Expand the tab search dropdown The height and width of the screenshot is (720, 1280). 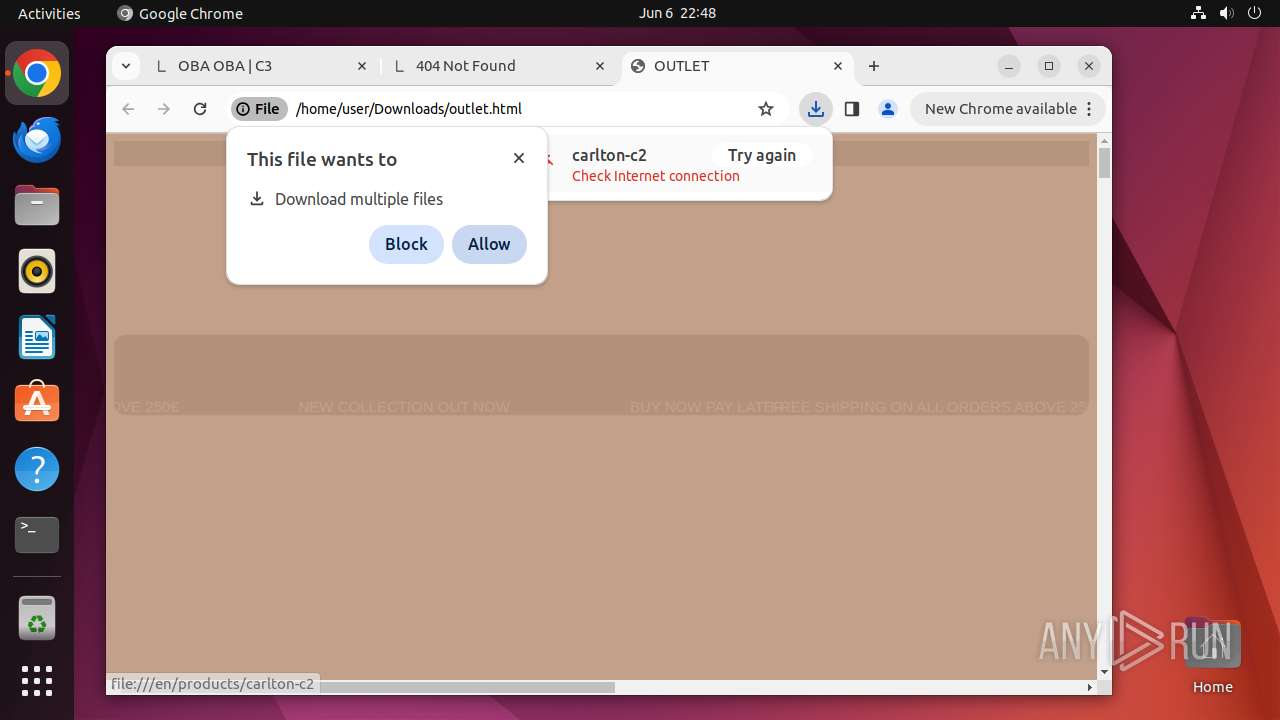pyautogui.click(x=125, y=66)
